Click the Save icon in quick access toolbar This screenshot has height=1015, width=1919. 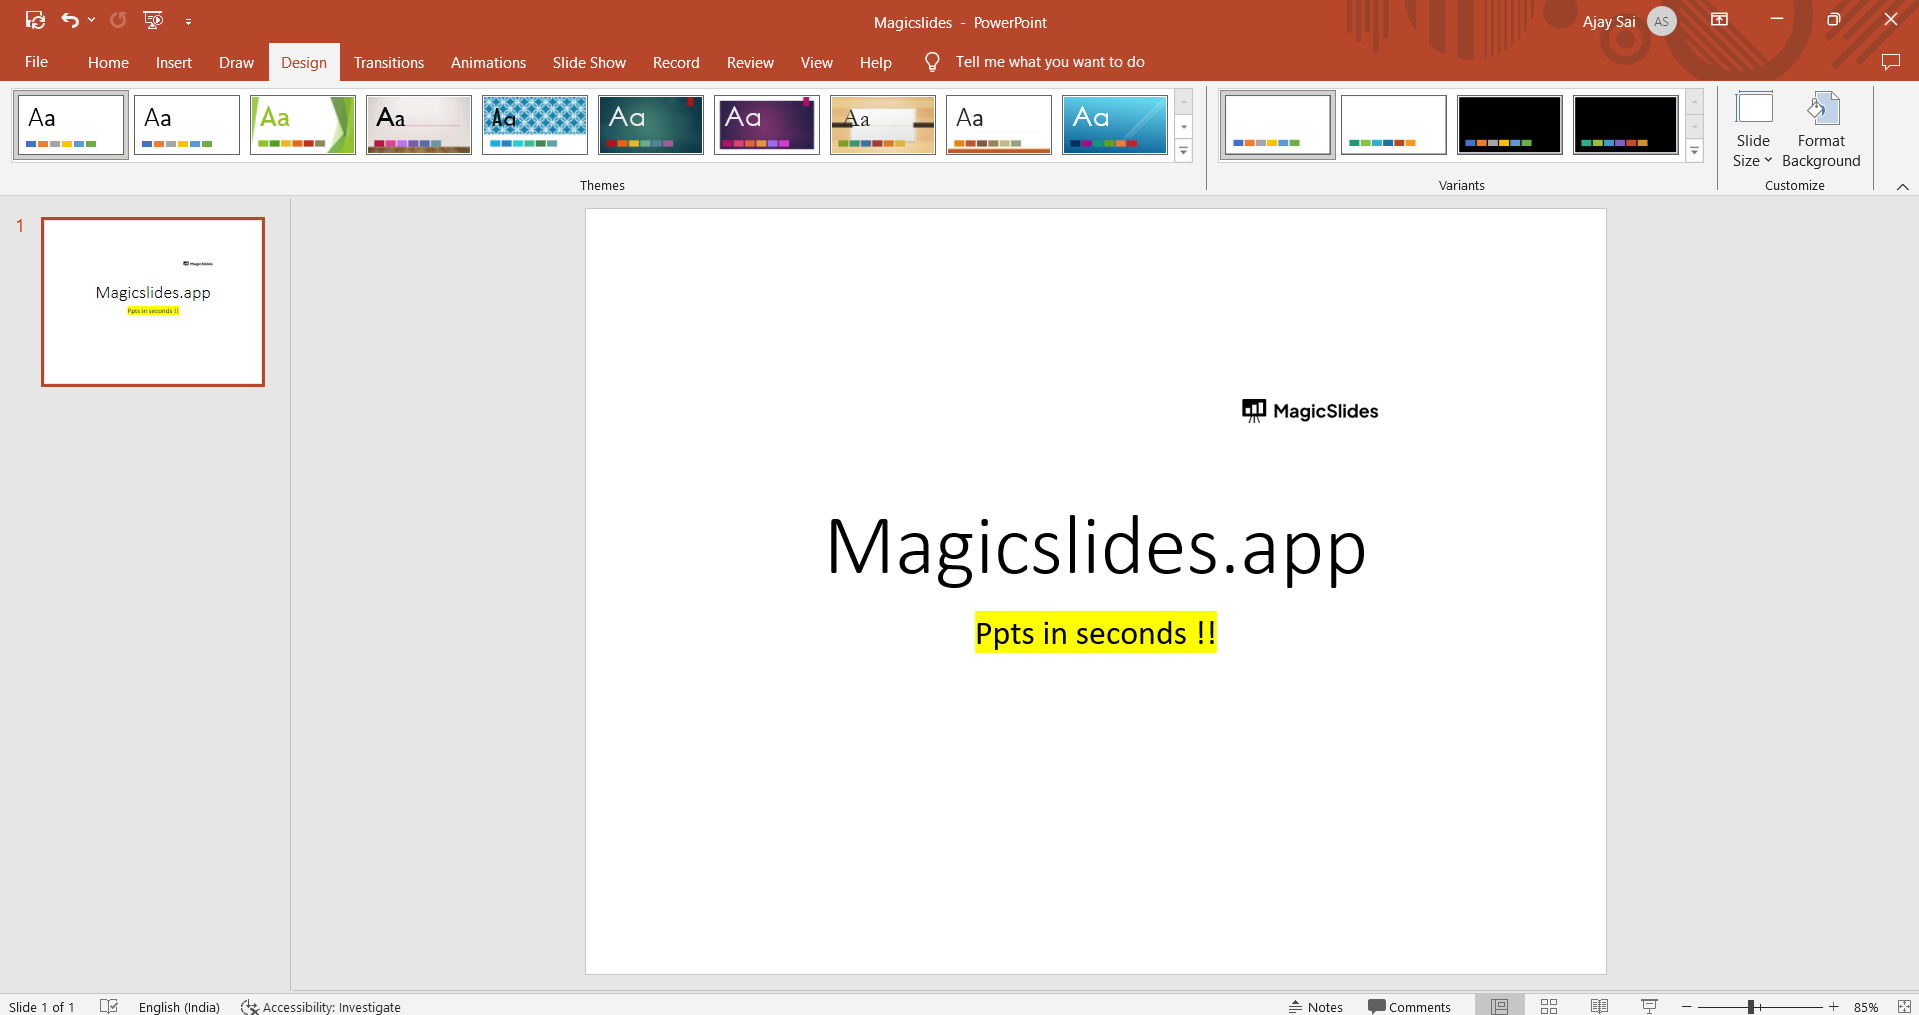35,20
